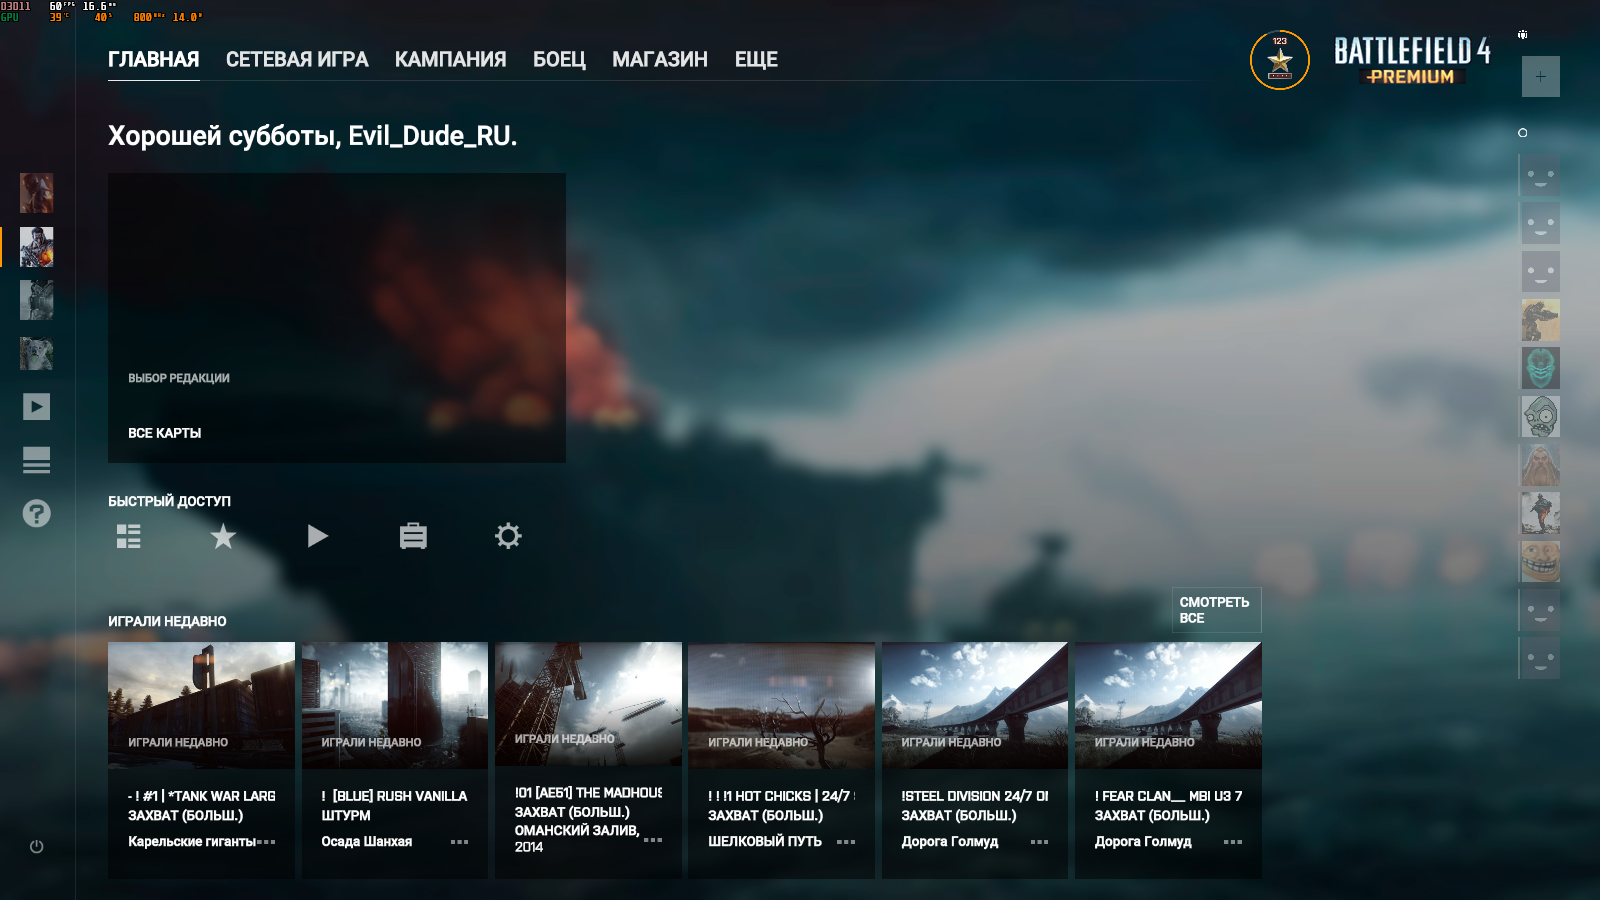Screen dimensions: 1600x900
Task: Open the ГЛАВНАЯ tab
Action: pos(154,60)
